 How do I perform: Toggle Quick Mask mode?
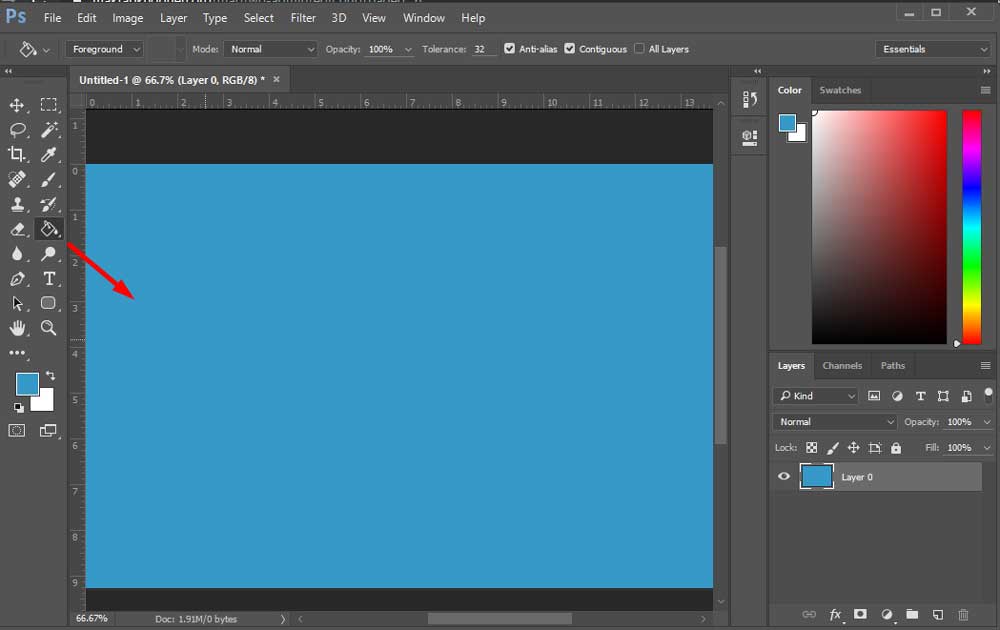(17, 430)
